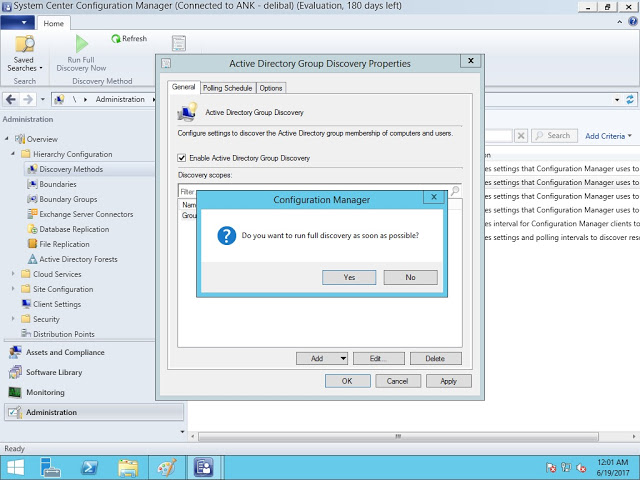Launch PowerShell from the taskbar
Viewport: 640px width, 480px height.
pyautogui.click(x=89, y=466)
